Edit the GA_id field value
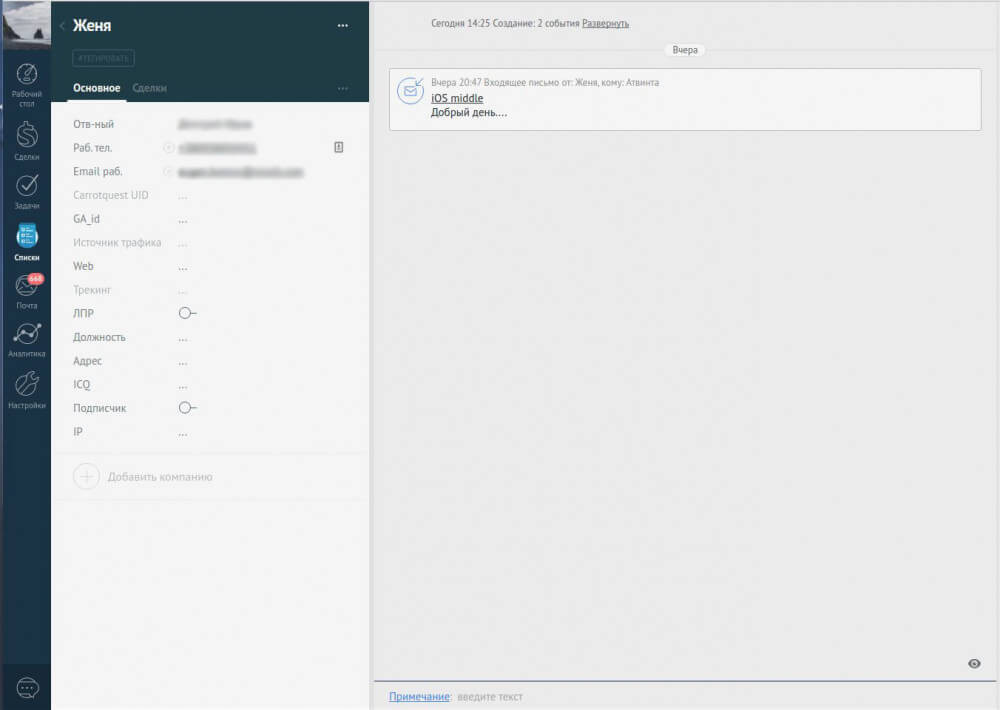1000x710 pixels. pyautogui.click(x=182, y=220)
